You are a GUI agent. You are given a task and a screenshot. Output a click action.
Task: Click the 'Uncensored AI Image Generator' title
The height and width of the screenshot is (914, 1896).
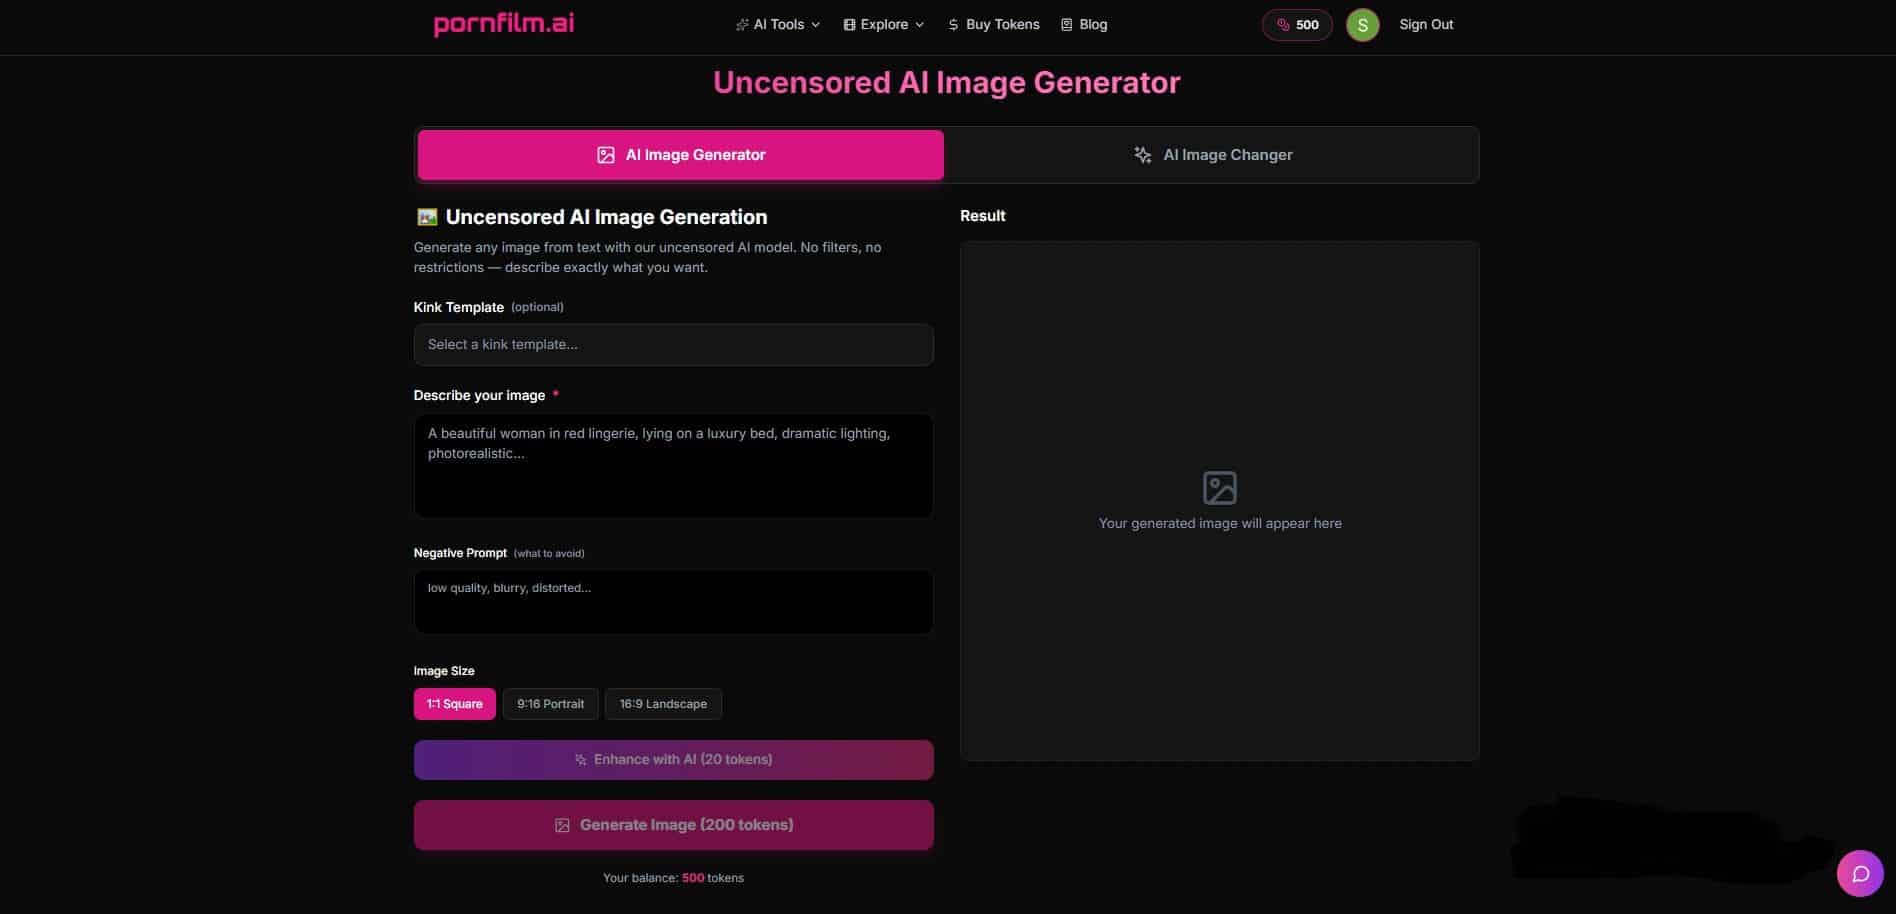click(946, 83)
